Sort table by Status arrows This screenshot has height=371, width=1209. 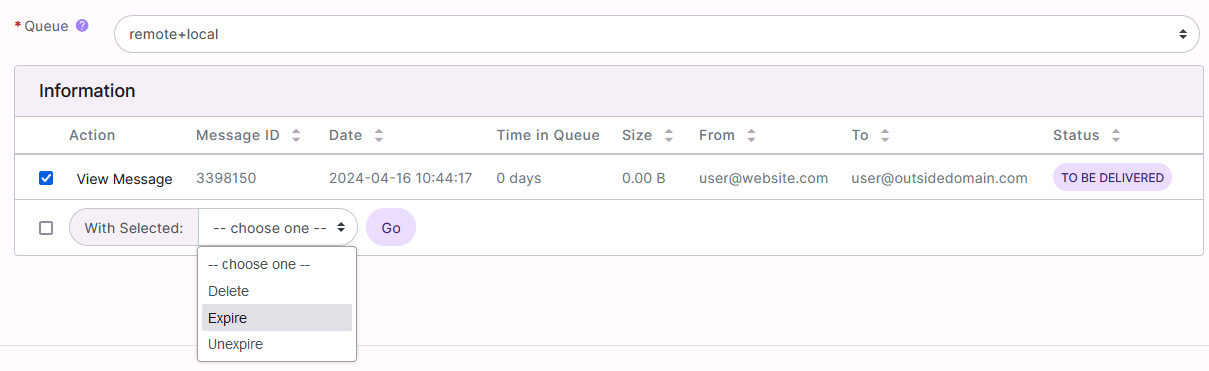(x=1116, y=135)
